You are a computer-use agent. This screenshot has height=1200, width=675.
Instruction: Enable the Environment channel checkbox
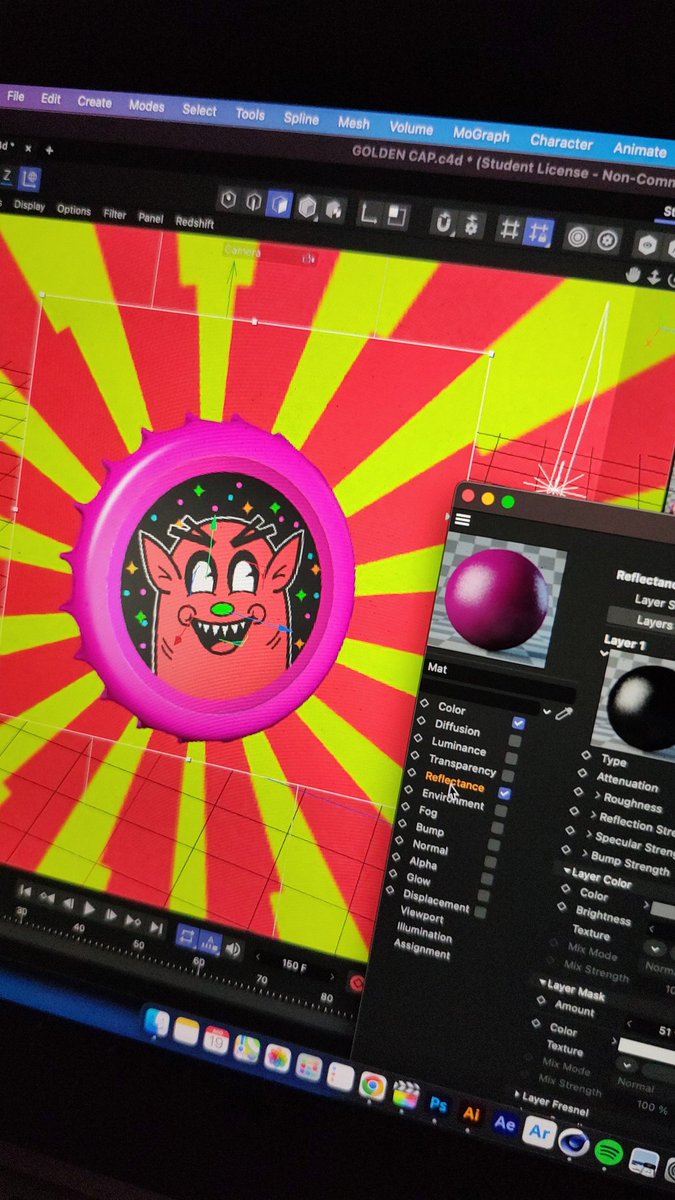[x=500, y=811]
